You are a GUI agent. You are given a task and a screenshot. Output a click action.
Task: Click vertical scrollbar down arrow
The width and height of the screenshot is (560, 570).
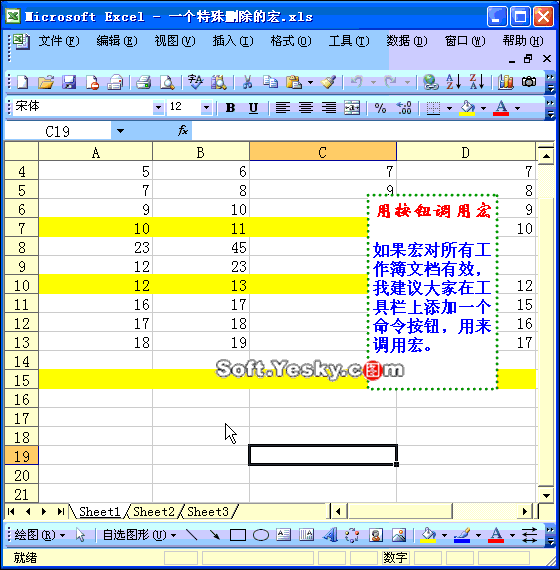click(x=546, y=495)
